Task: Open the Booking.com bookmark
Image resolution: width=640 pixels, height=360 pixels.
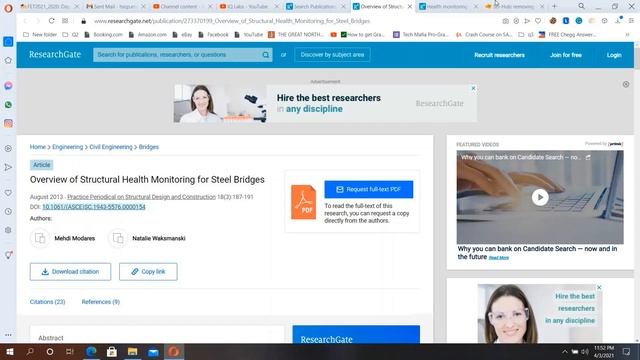Action: (x=103, y=35)
